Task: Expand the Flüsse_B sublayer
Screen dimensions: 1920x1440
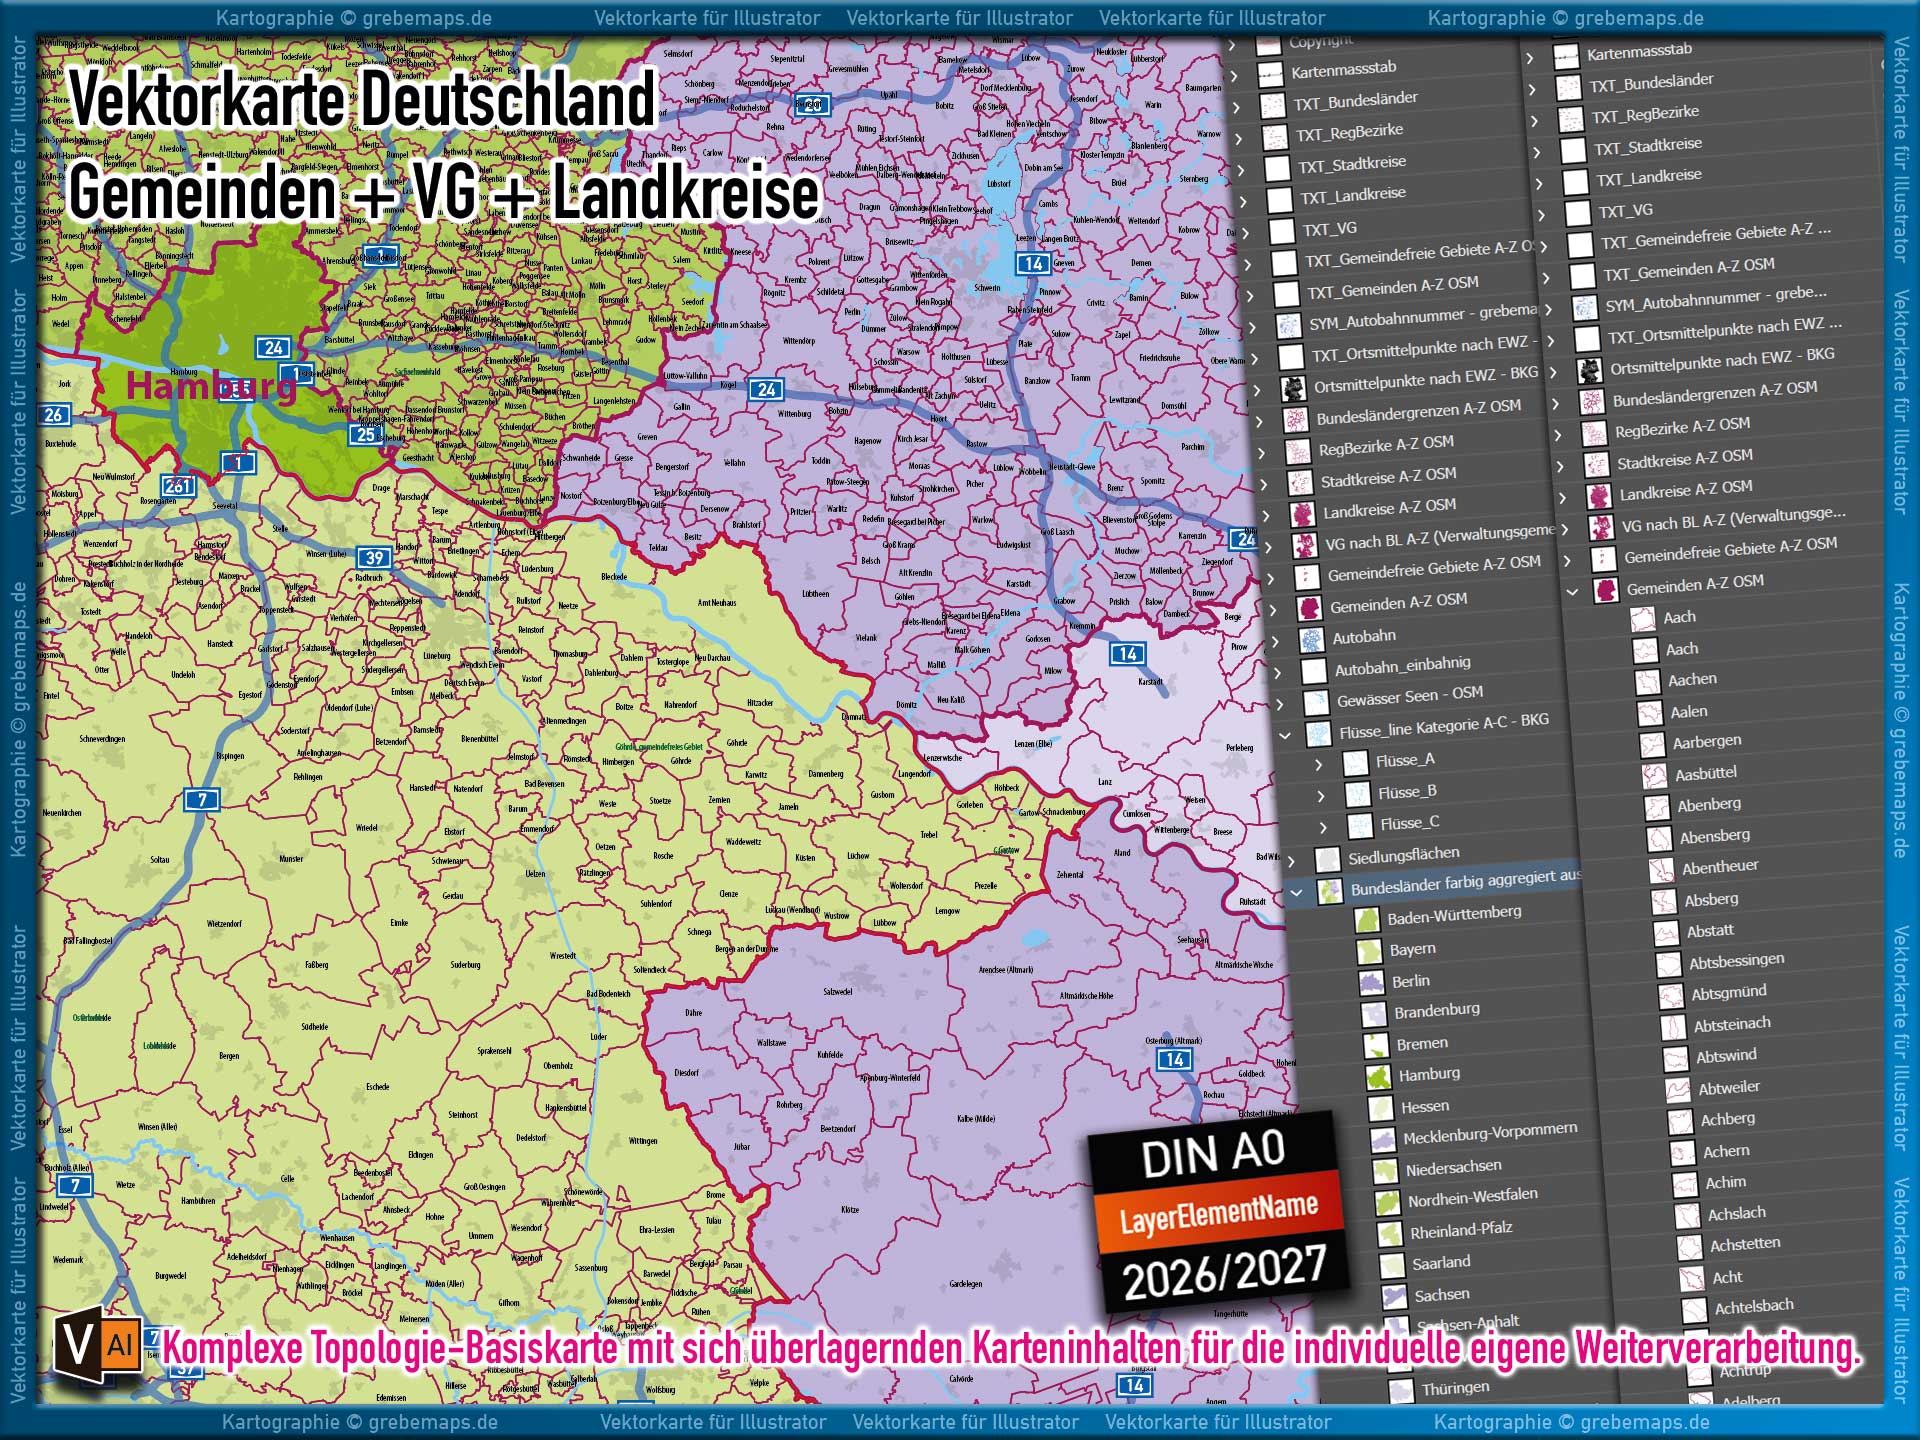Action: pos(1322,797)
